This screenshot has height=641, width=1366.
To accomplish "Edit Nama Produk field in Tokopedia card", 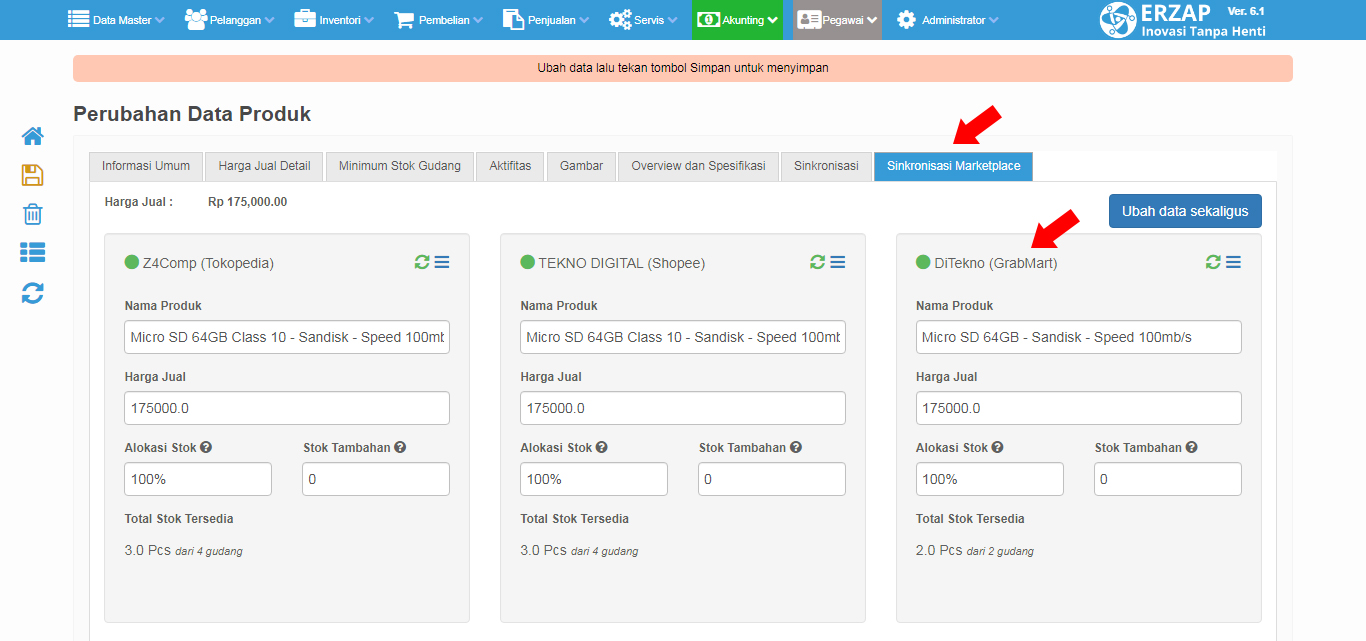I will click(287, 337).
